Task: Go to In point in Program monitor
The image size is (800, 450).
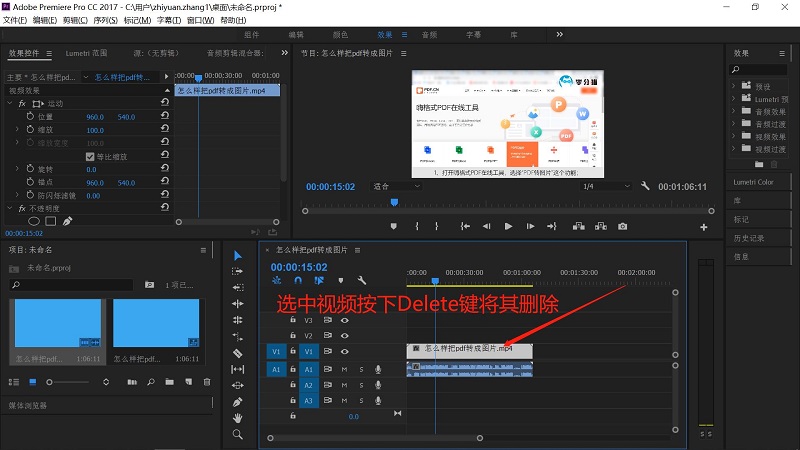Action: coord(465,226)
